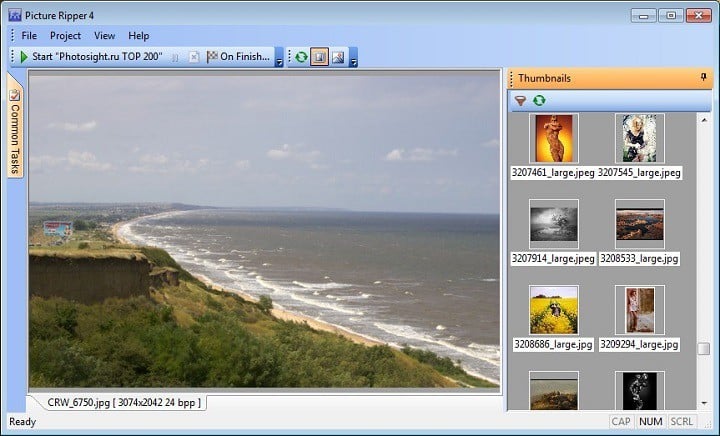The width and height of the screenshot is (720, 436).
Task: Expand the second toolbar overflow dropdown
Action: point(353,57)
